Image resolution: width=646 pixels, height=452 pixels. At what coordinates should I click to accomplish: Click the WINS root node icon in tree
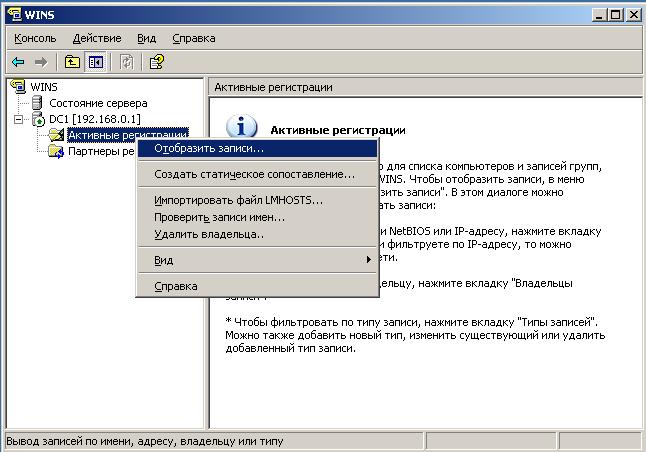pos(18,87)
